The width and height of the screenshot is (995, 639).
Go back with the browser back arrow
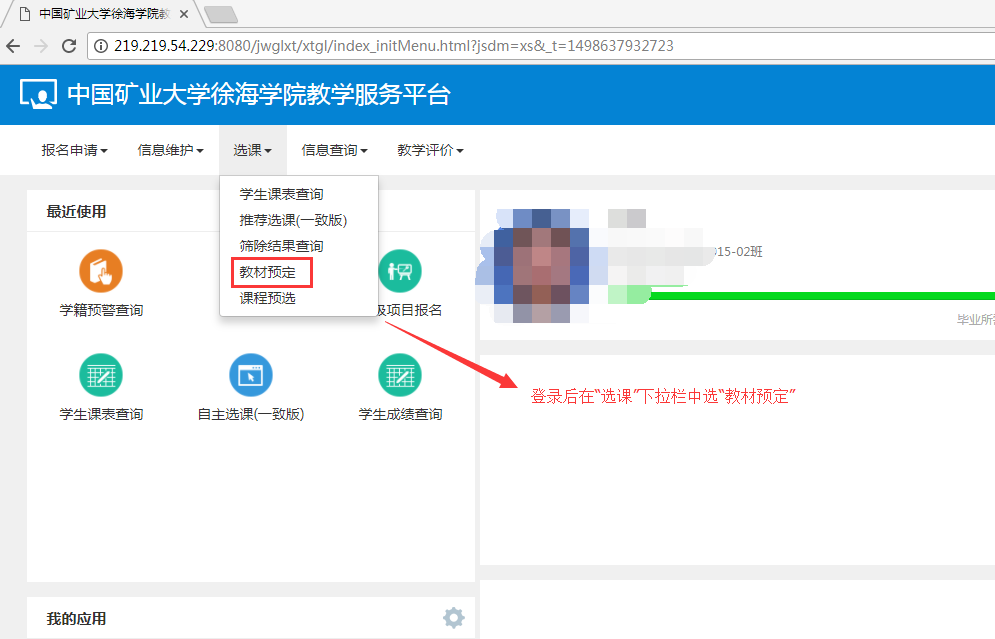pyautogui.click(x=13, y=46)
